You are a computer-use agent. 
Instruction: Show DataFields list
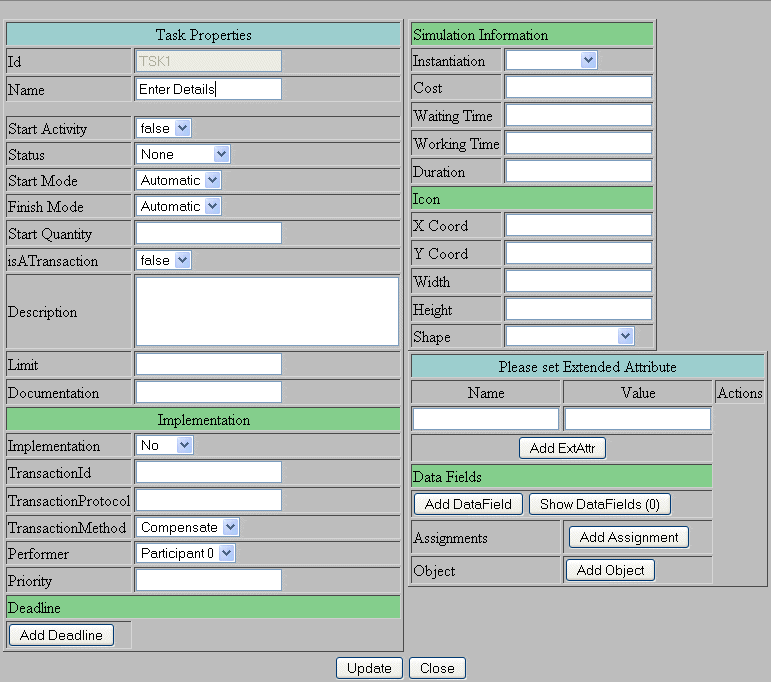click(x=600, y=504)
